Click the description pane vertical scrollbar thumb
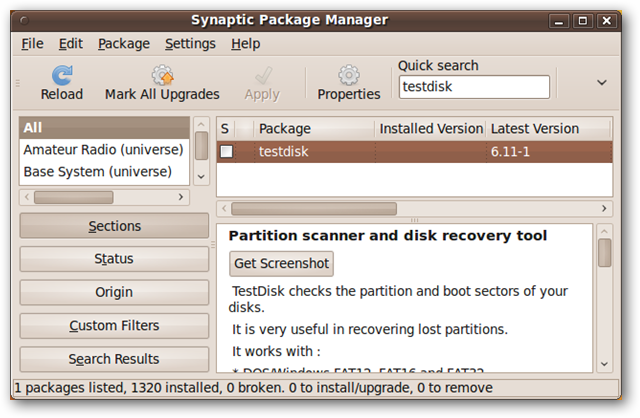The image size is (640, 418). coord(604,253)
